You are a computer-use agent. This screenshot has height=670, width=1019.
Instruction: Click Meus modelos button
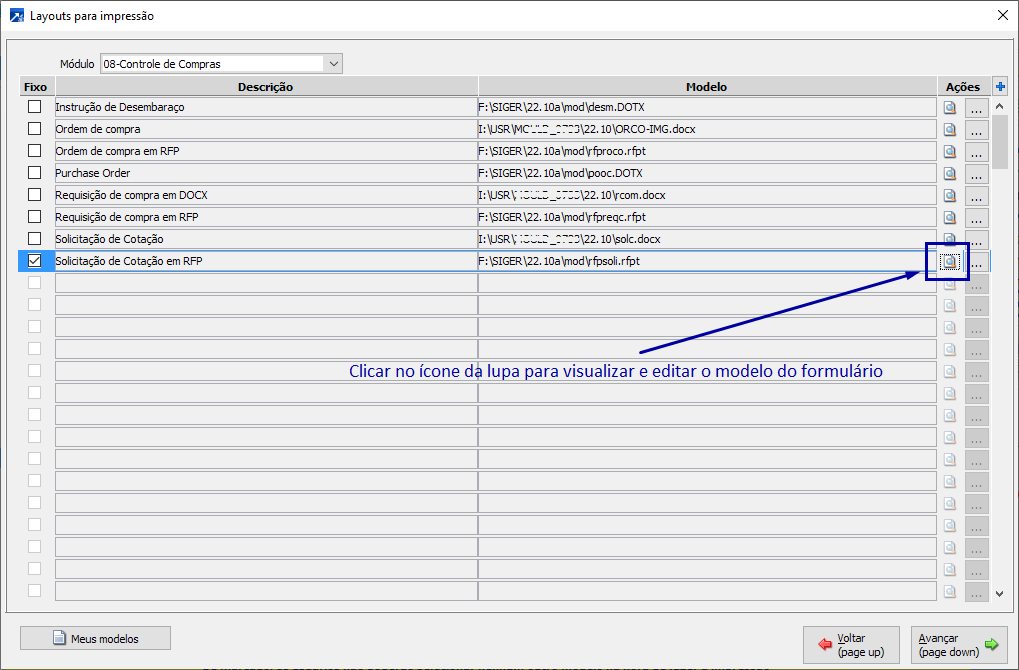pos(96,638)
